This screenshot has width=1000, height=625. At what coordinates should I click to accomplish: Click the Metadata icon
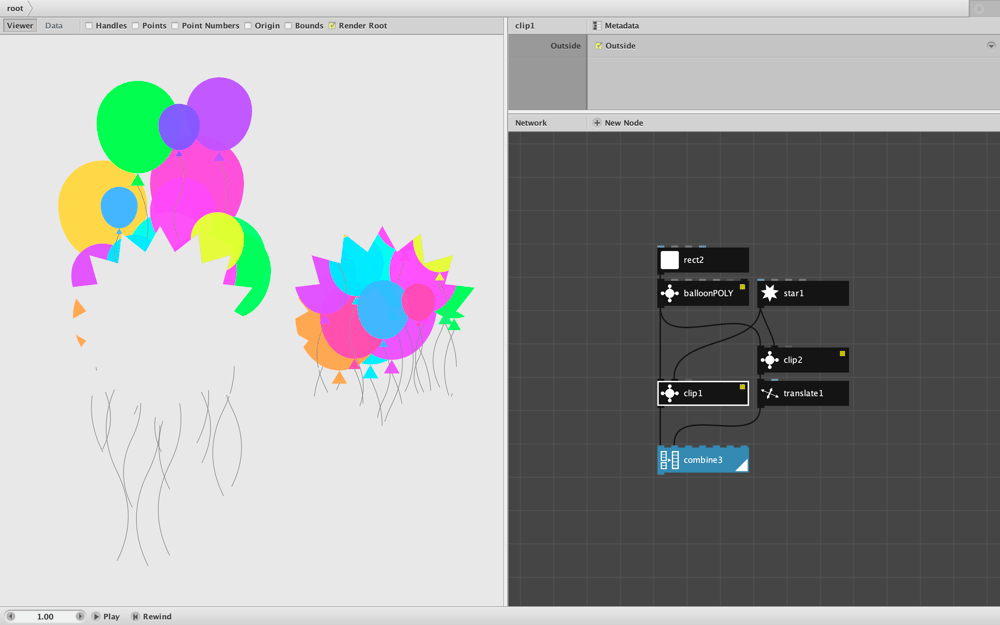point(597,26)
